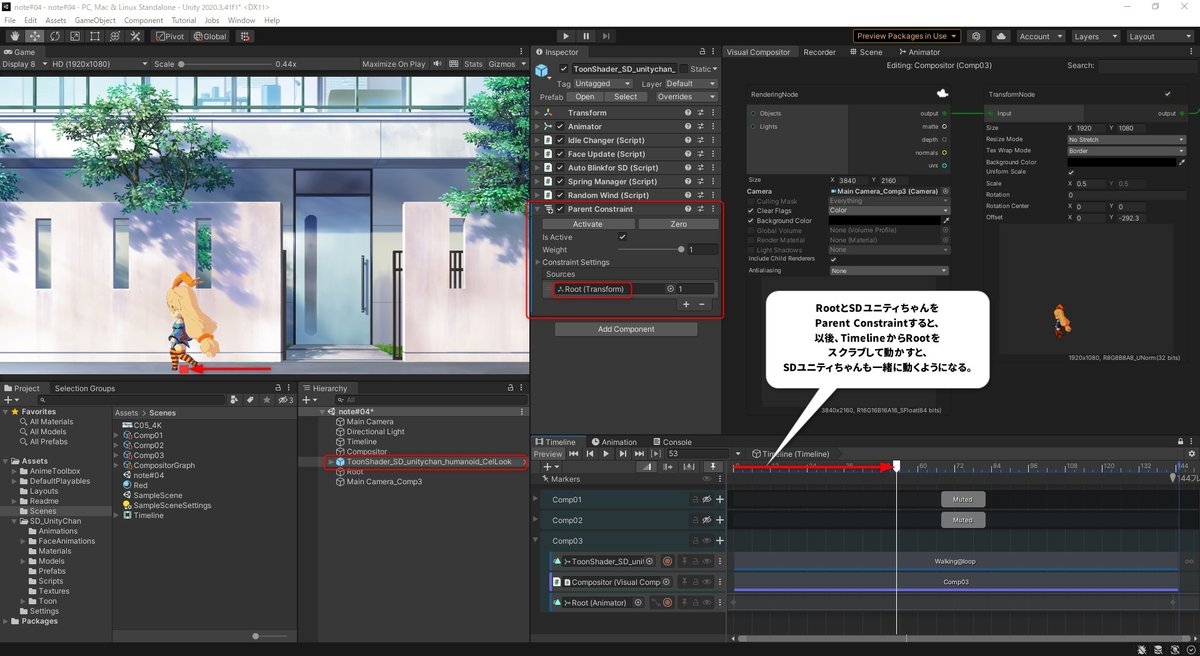Open the Component menu
The width and height of the screenshot is (1200, 656).
(144, 20)
